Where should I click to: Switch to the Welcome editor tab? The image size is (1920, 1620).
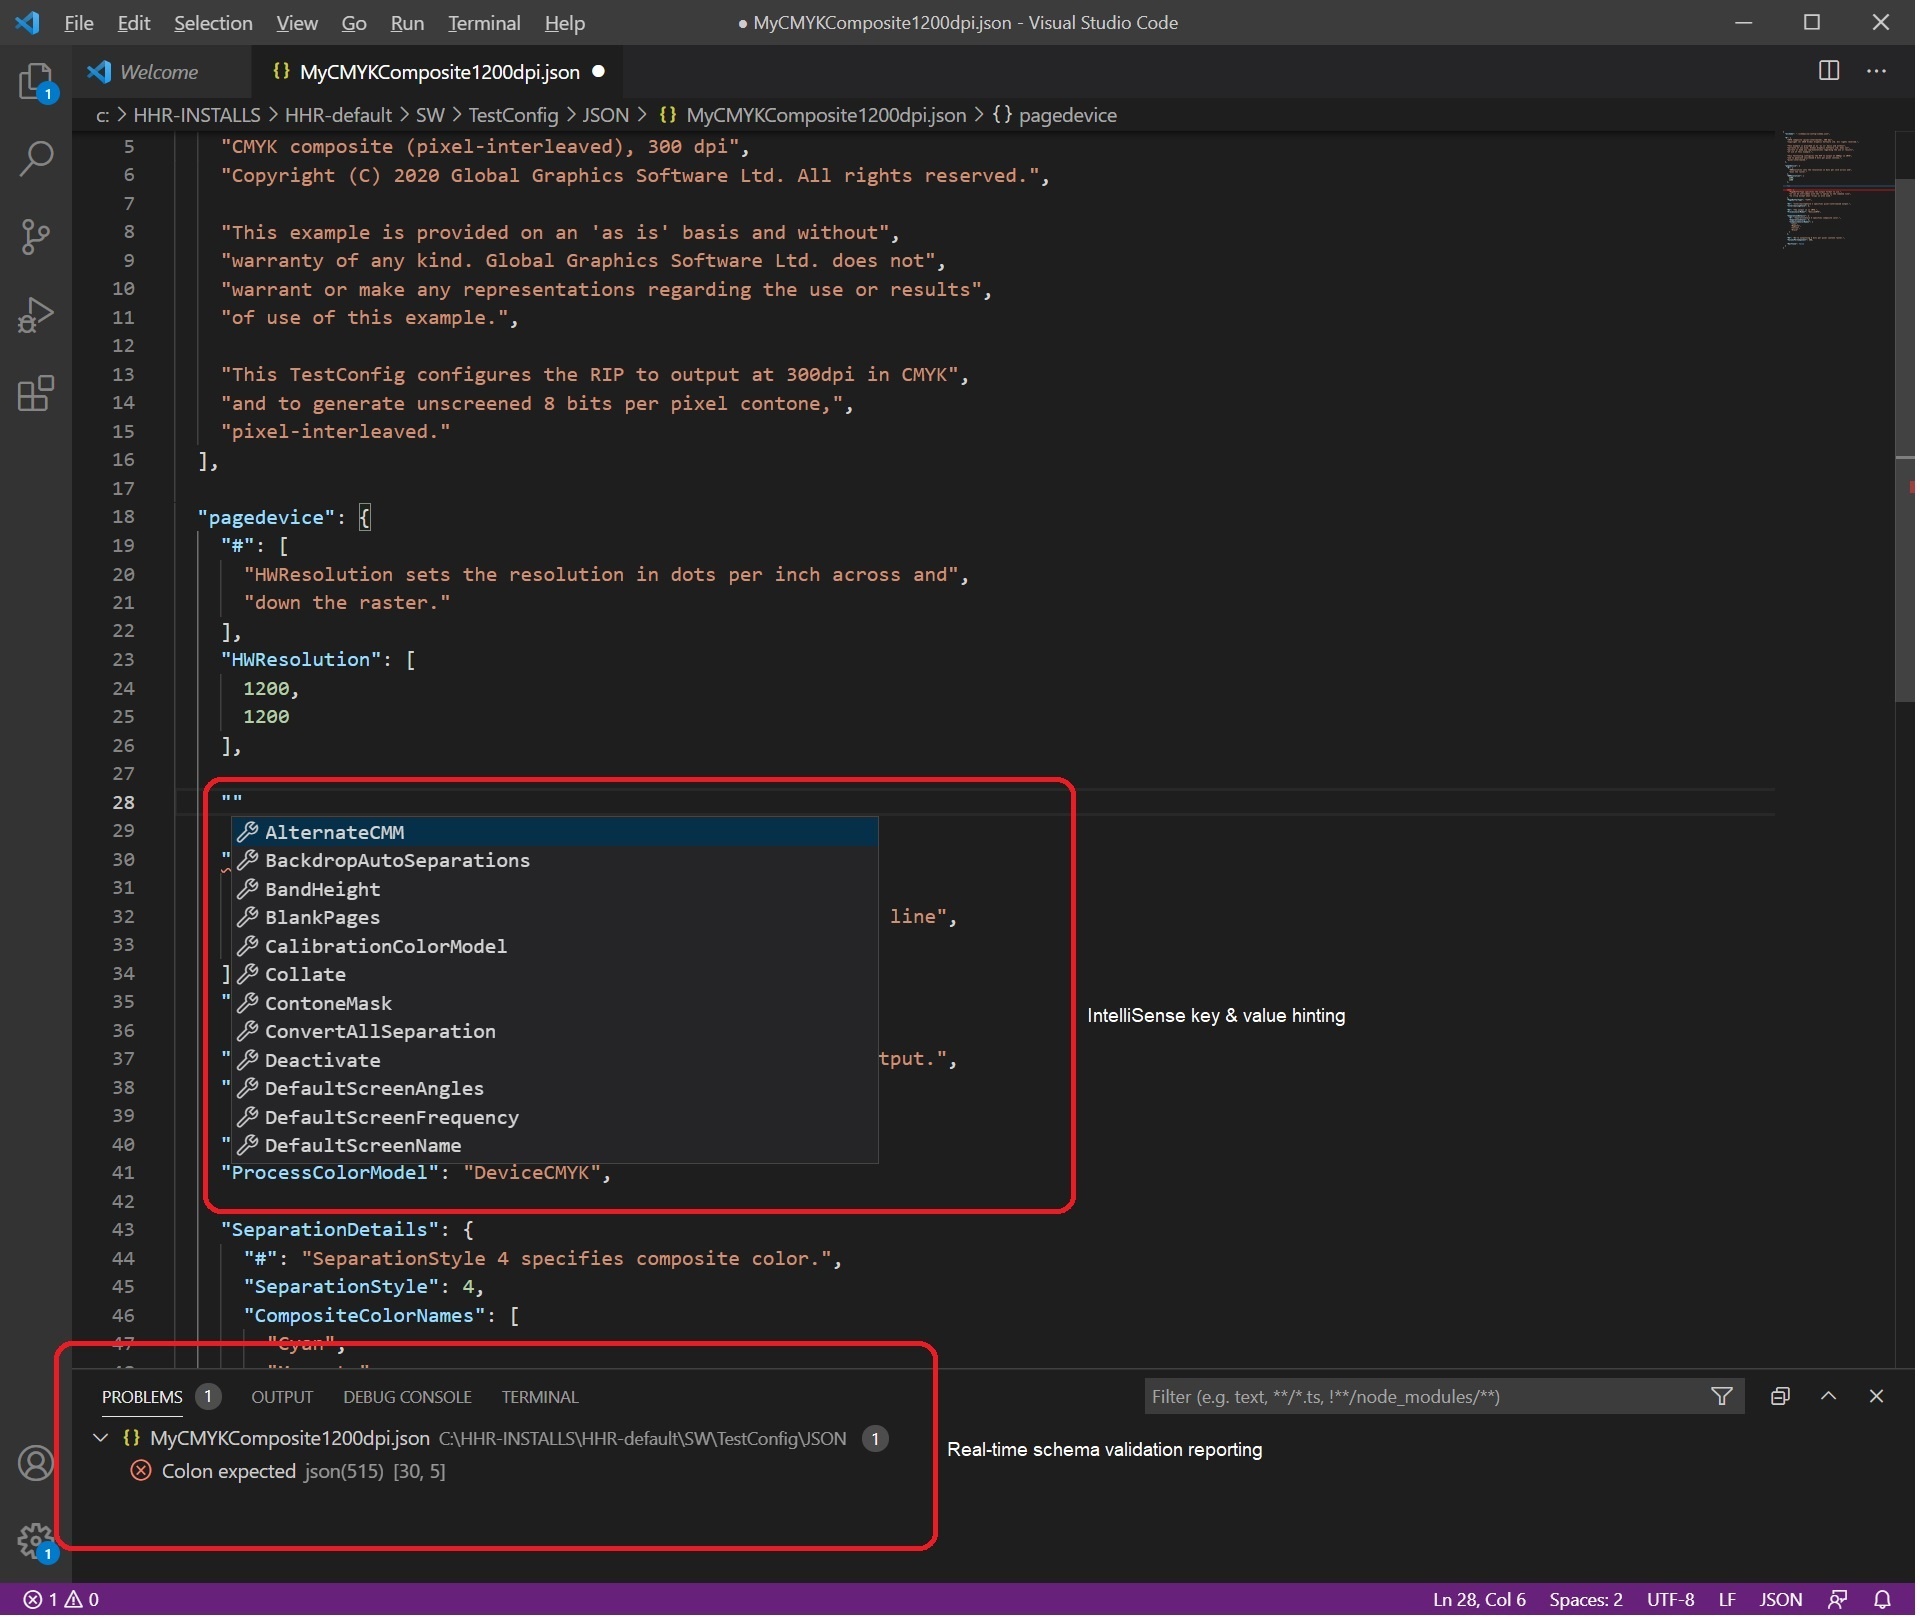point(158,72)
